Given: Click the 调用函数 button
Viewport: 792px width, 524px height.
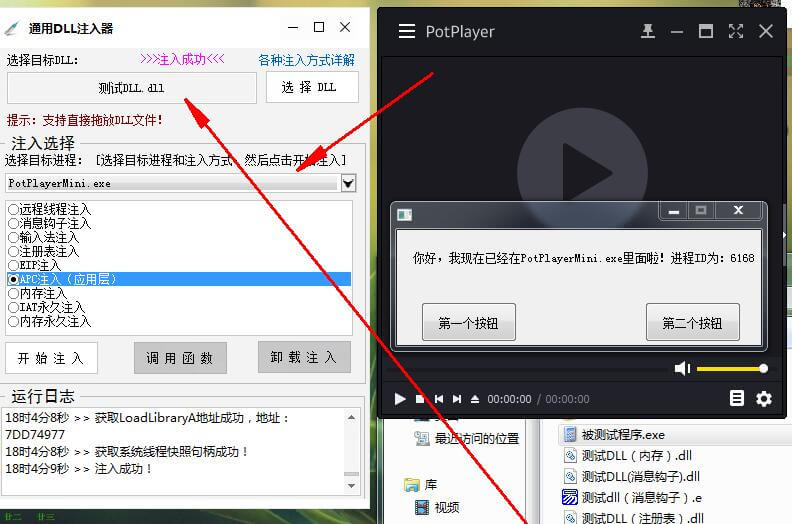Looking at the screenshot, I should 180,358.
